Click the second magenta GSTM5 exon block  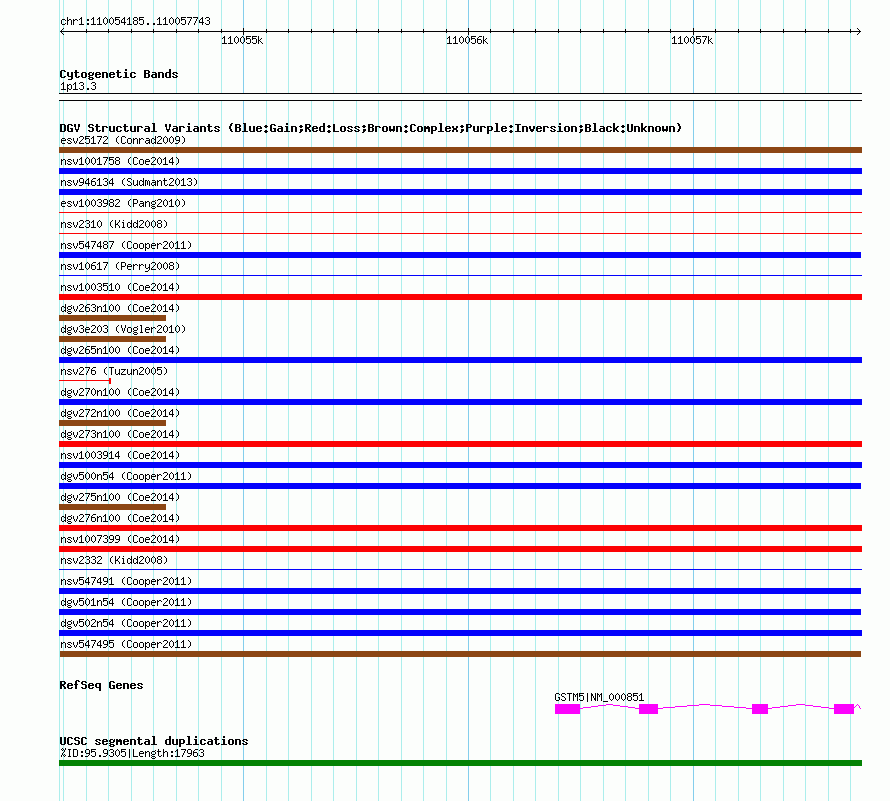pyautogui.click(x=648, y=708)
